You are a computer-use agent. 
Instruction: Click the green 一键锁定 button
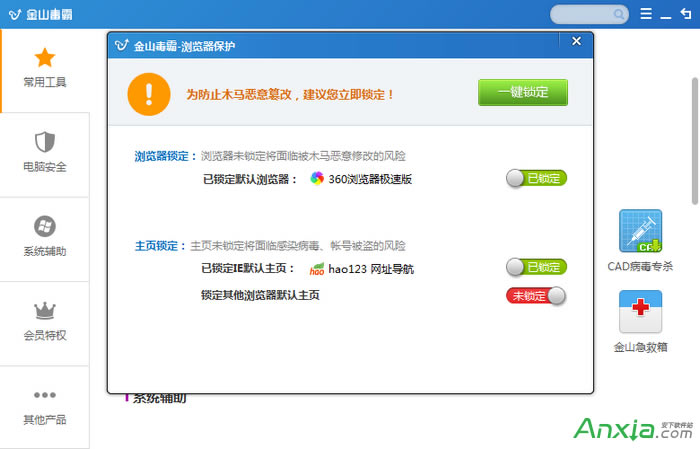(x=522, y=92)
